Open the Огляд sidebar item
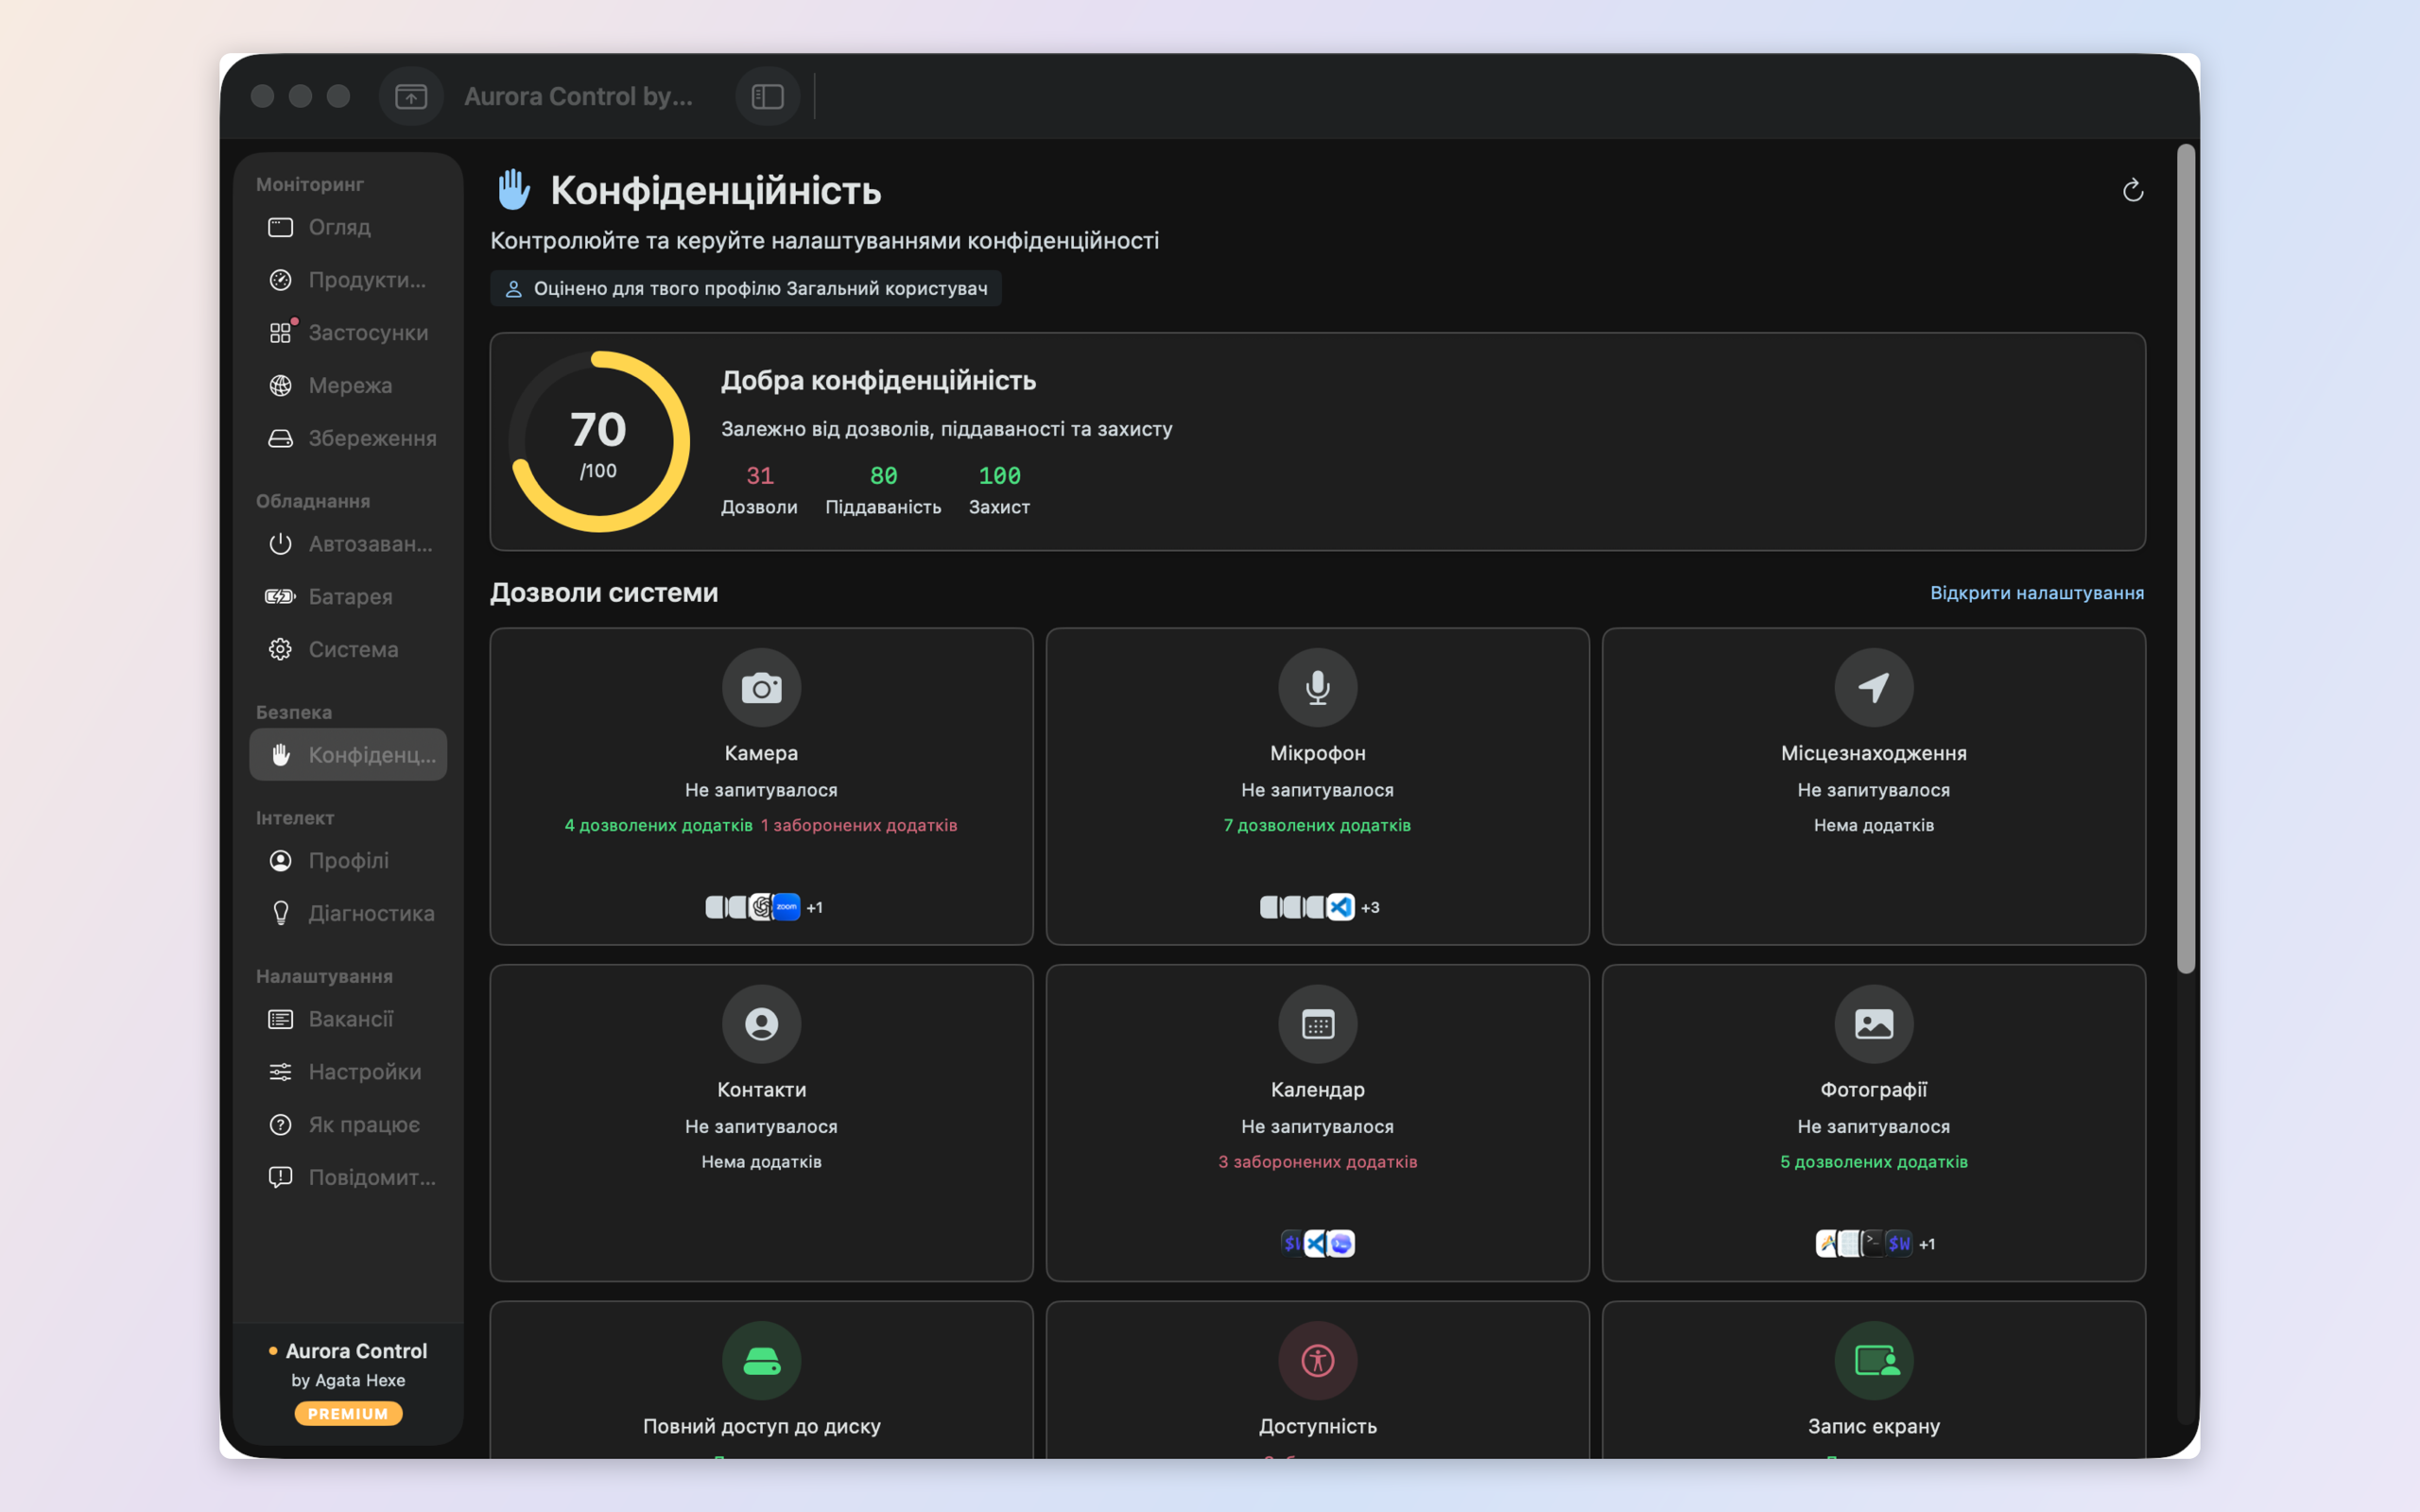The image size is (2420, 1512). (348, 227)
